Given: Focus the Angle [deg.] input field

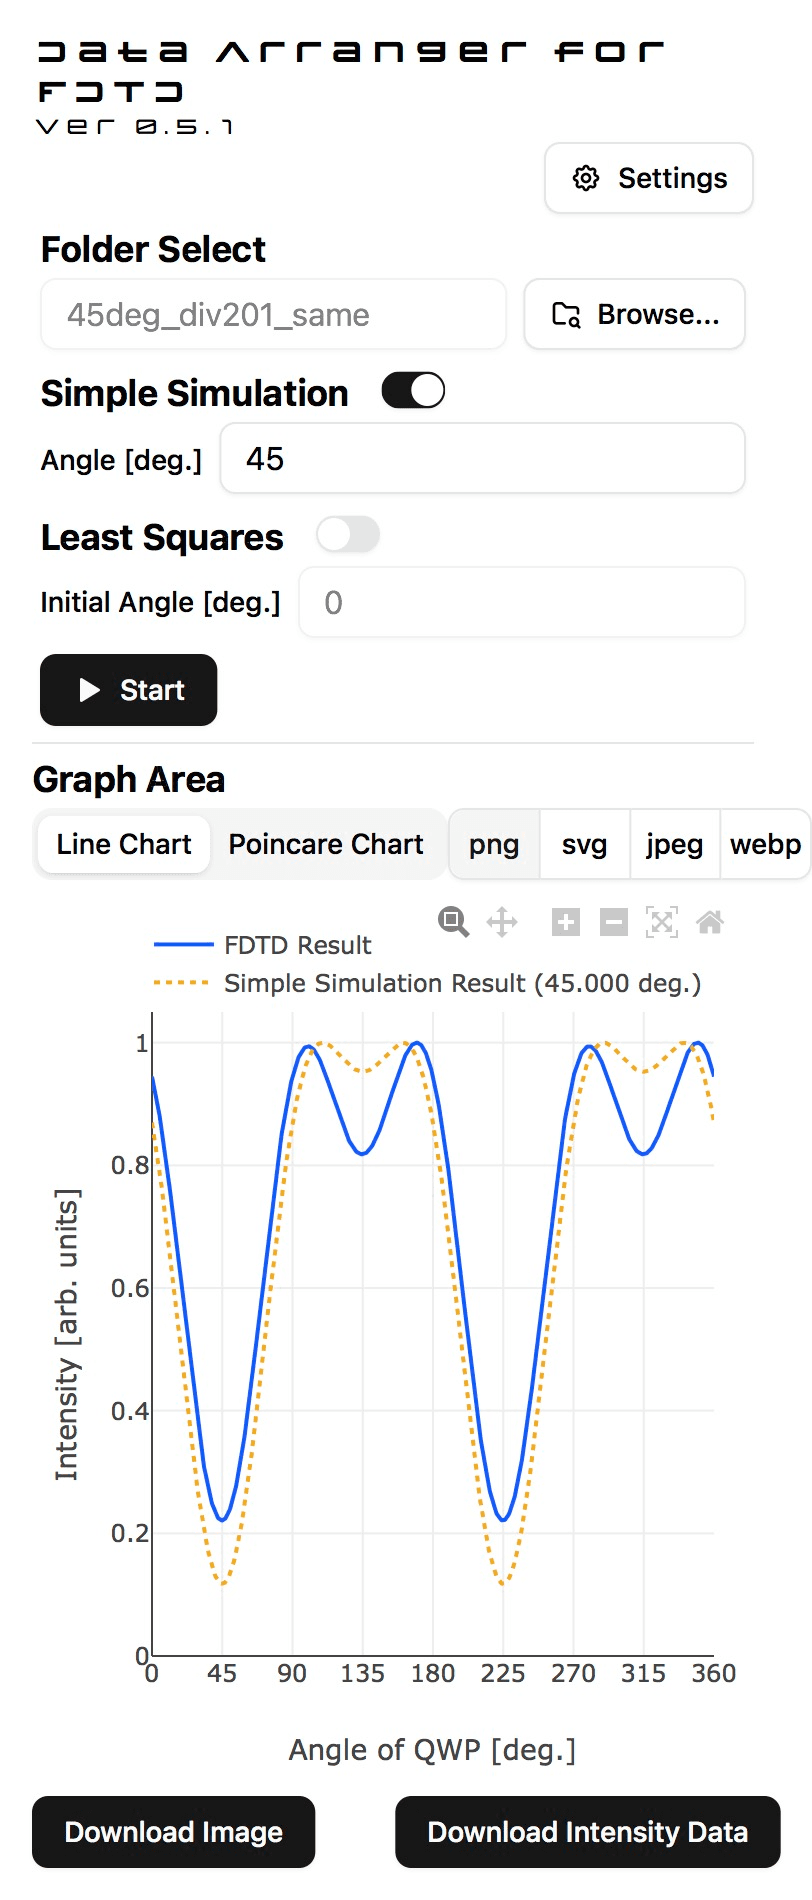Looking at the screenshot, I should (482, 459).
